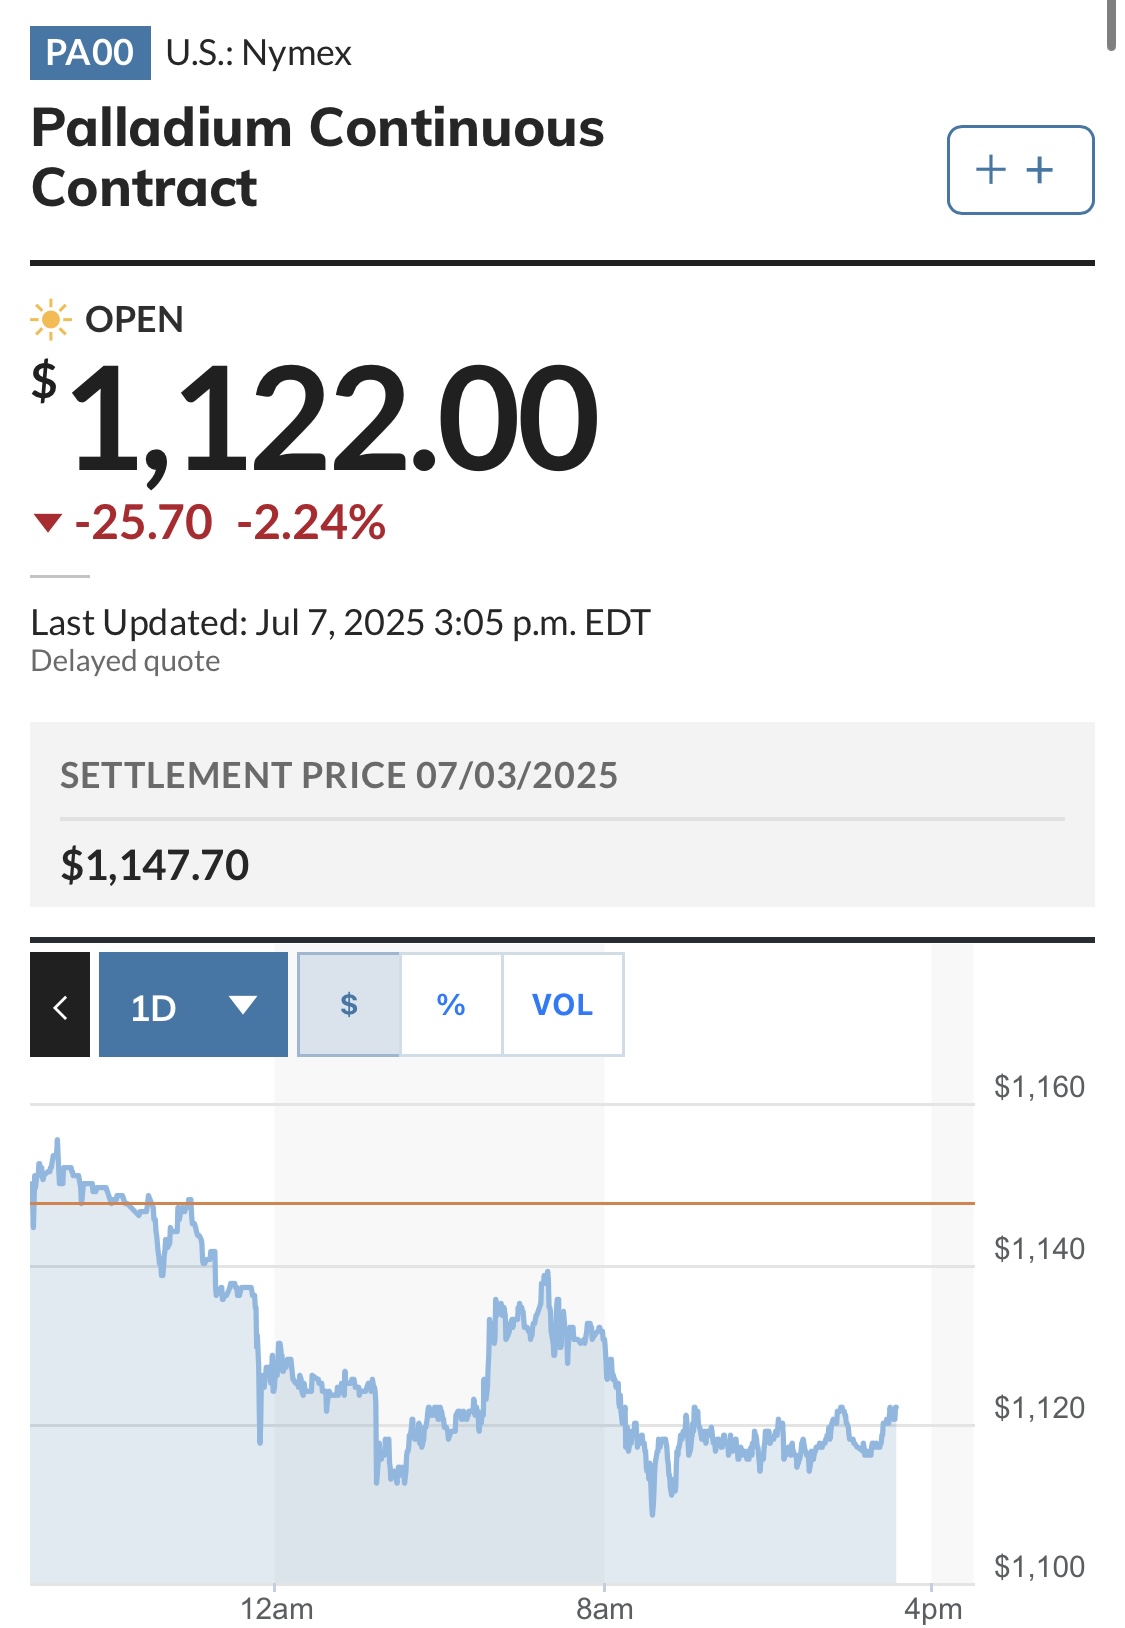Screen dimensions: 1125x1628
Task: Click the sun market-open status icon
Action: coord(50,320)
